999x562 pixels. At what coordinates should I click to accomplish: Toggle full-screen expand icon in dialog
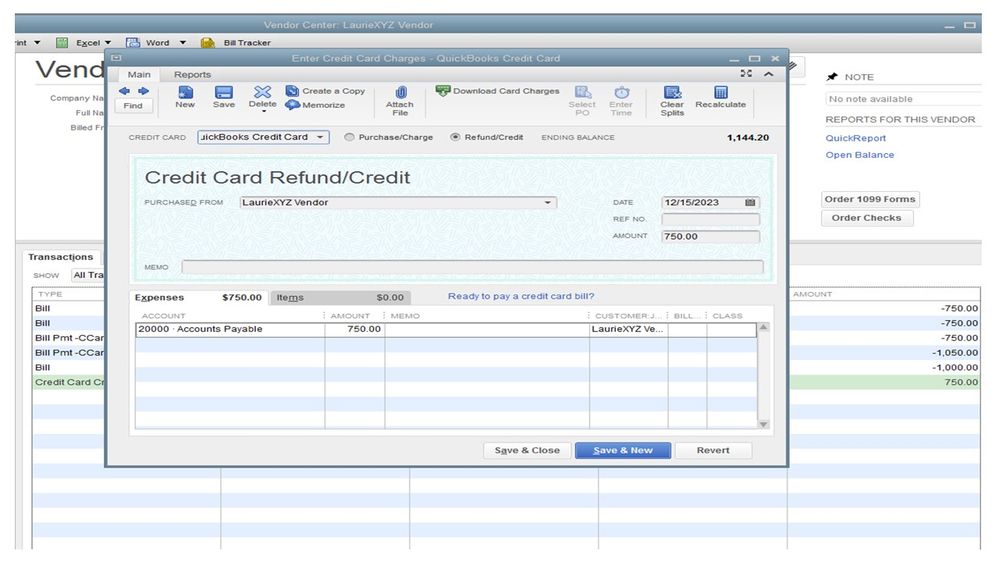click(x=746, y=74)
